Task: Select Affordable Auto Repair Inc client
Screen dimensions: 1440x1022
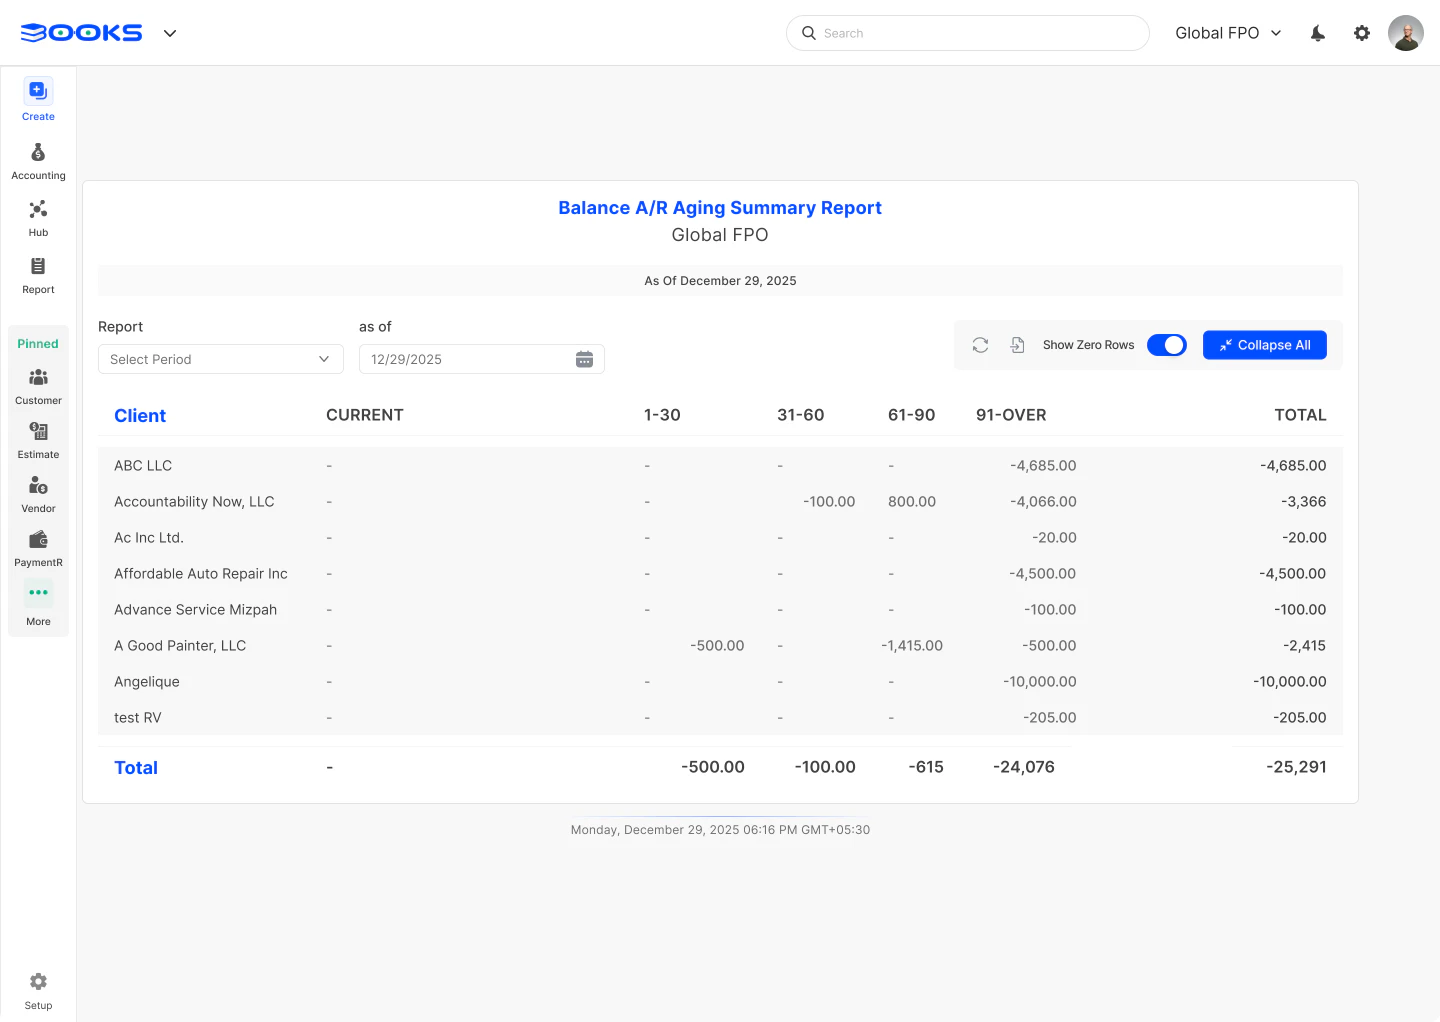Action: pos(201,574)
